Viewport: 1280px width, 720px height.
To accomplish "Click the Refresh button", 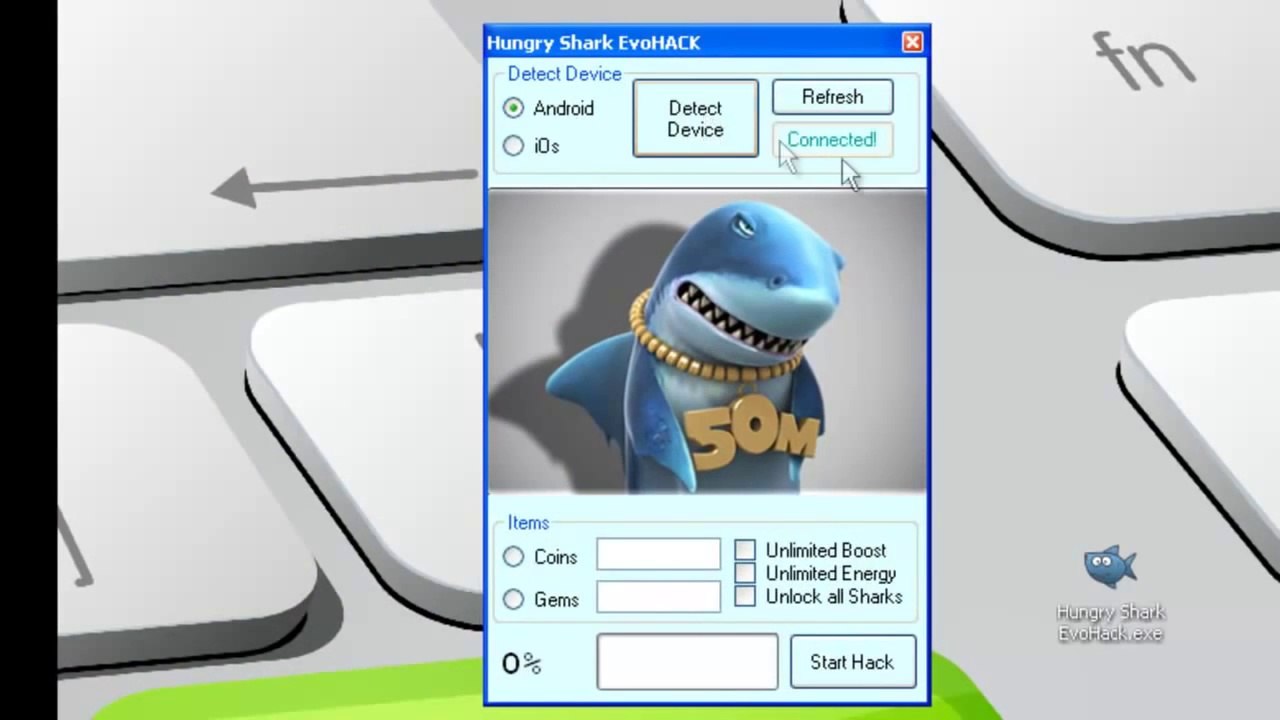I will pyautogui.click(x=832, y=97).
